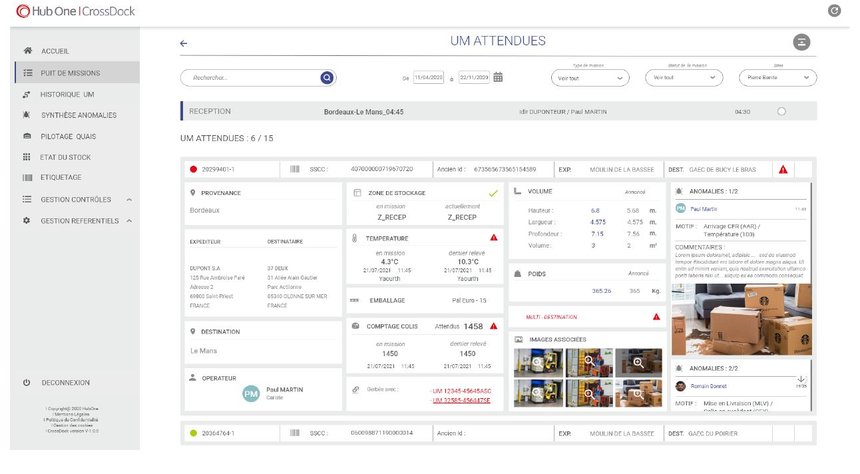Open the top-middle associated image thumbnail
Screen dimensions: 860x474
point(589,362)
